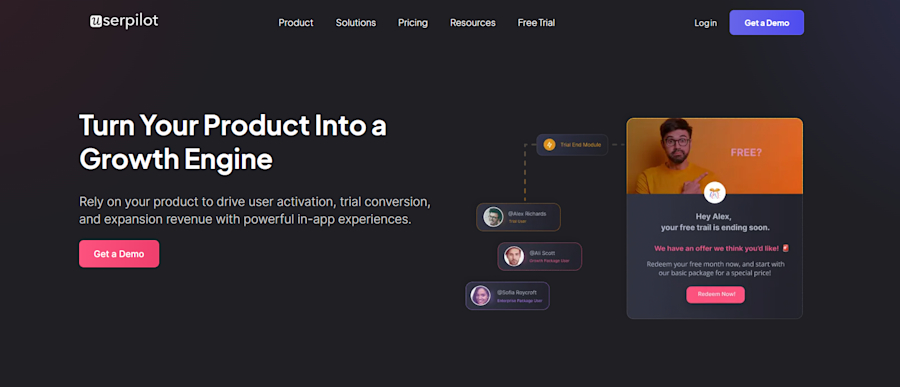Select Free Trial in navigation
Image resolution: width=900 pixels, height=387 pixels.
[536, 23]
